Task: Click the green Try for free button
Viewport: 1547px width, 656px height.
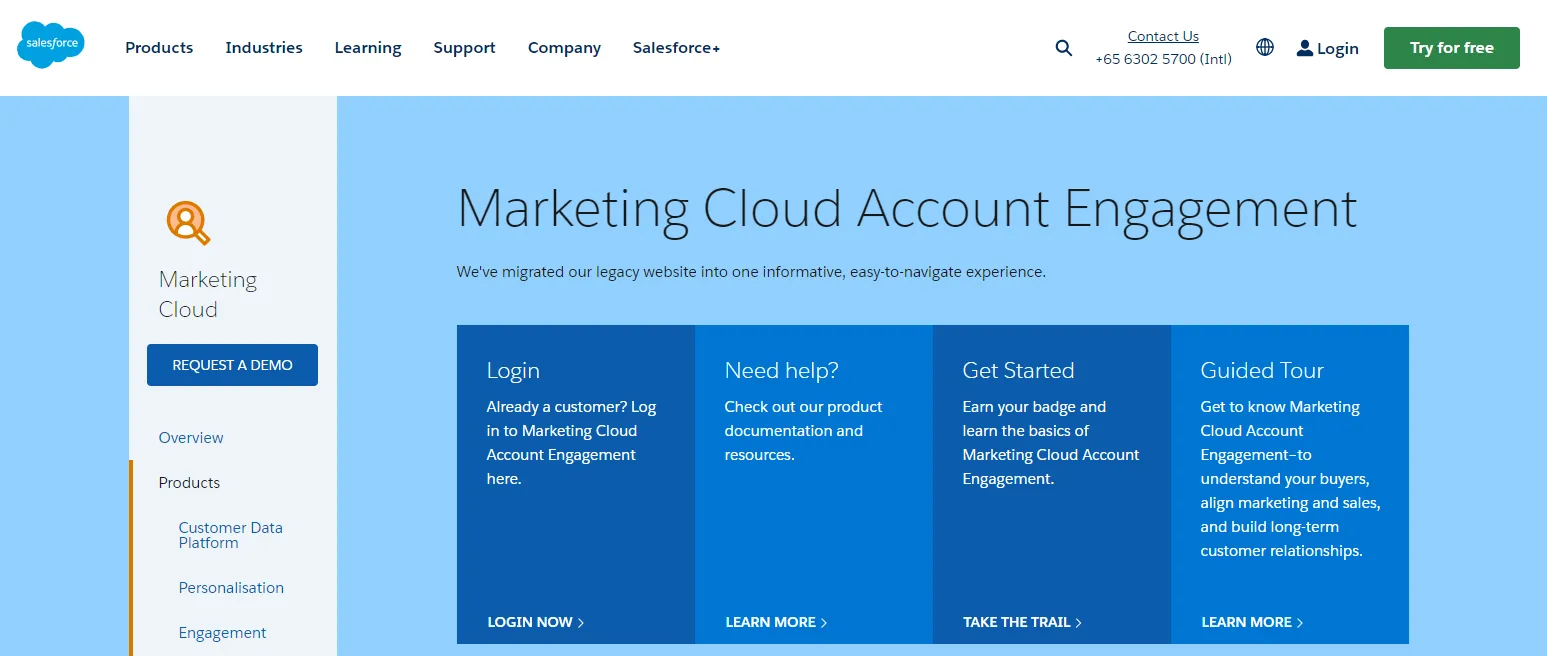Action: click(x=1451, y=48)
